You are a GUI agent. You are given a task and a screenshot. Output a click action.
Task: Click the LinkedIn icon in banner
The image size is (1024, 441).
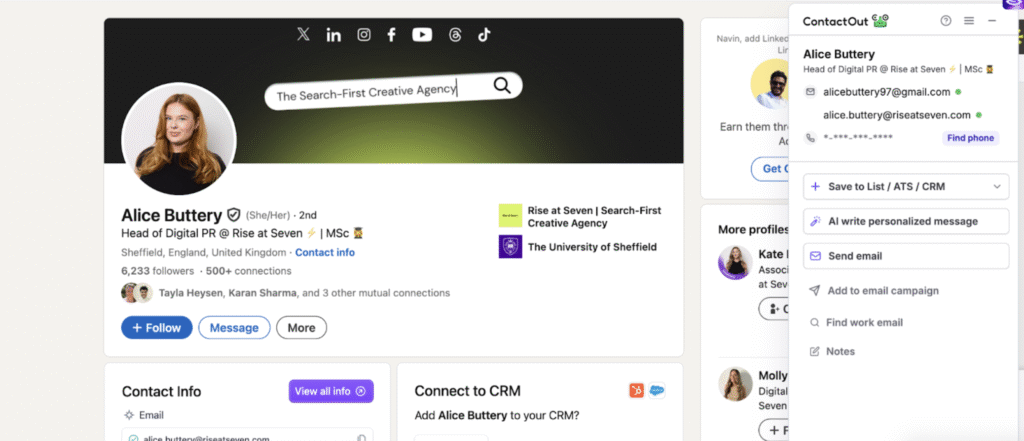click(334, 35)
